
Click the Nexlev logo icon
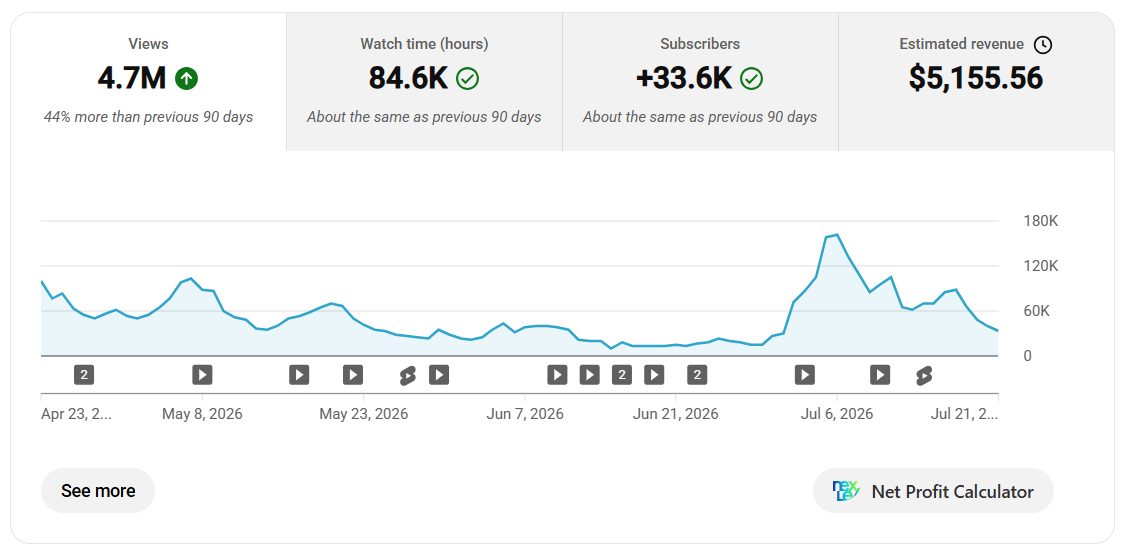coord(846,491)
